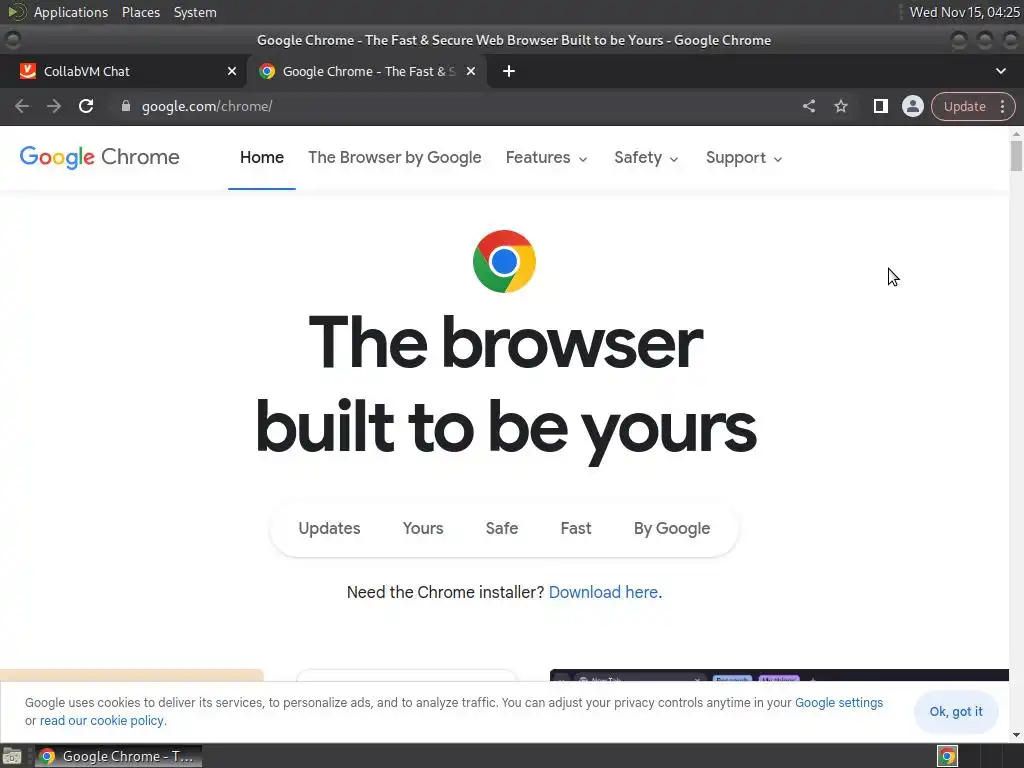This screenshot has width=1024, height=768.
Task: Open the Google settings link
Action: [x=839, y=703]
